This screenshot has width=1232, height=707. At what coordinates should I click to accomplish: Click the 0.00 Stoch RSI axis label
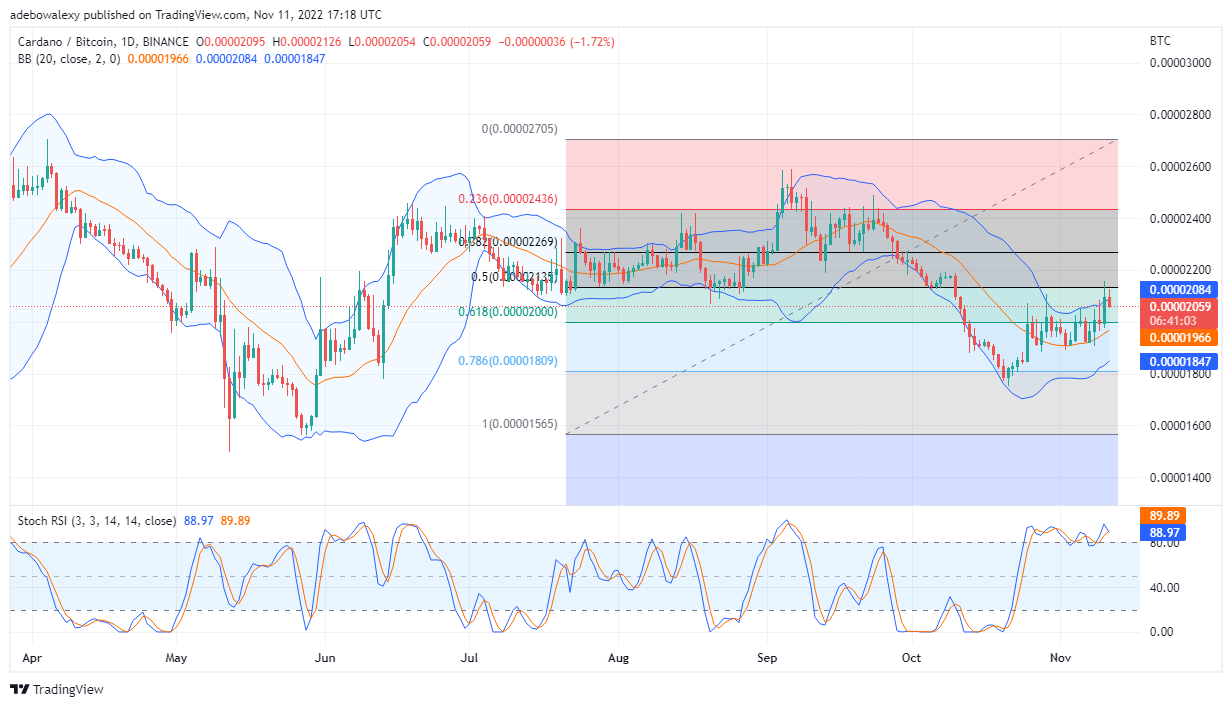click(x=1161, y=632)
